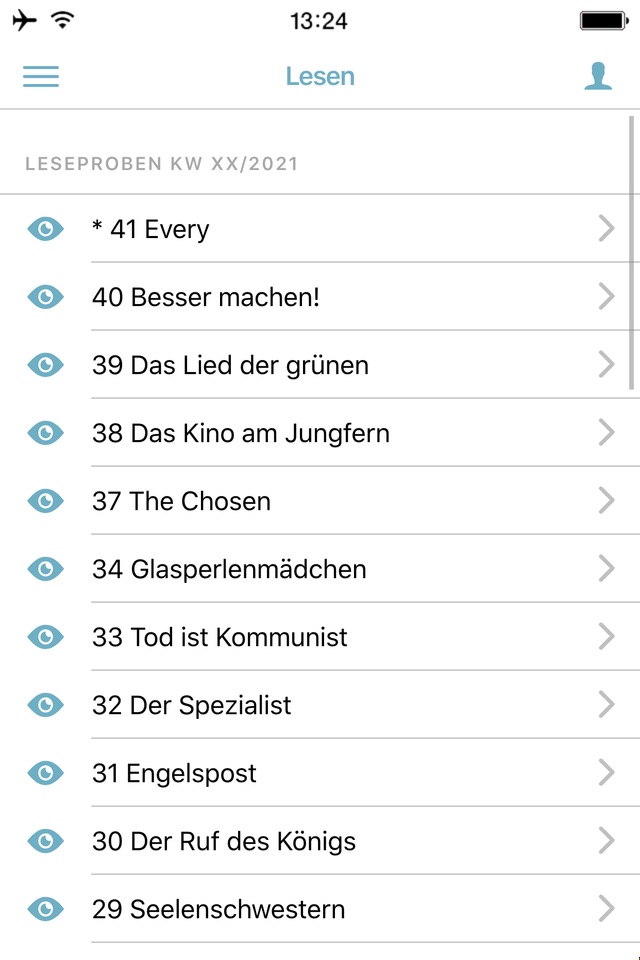Expand the Seelenschwestern chevron arrow
Image resolution: width=640 pixels, height=960 pixels.
[606, 909]
